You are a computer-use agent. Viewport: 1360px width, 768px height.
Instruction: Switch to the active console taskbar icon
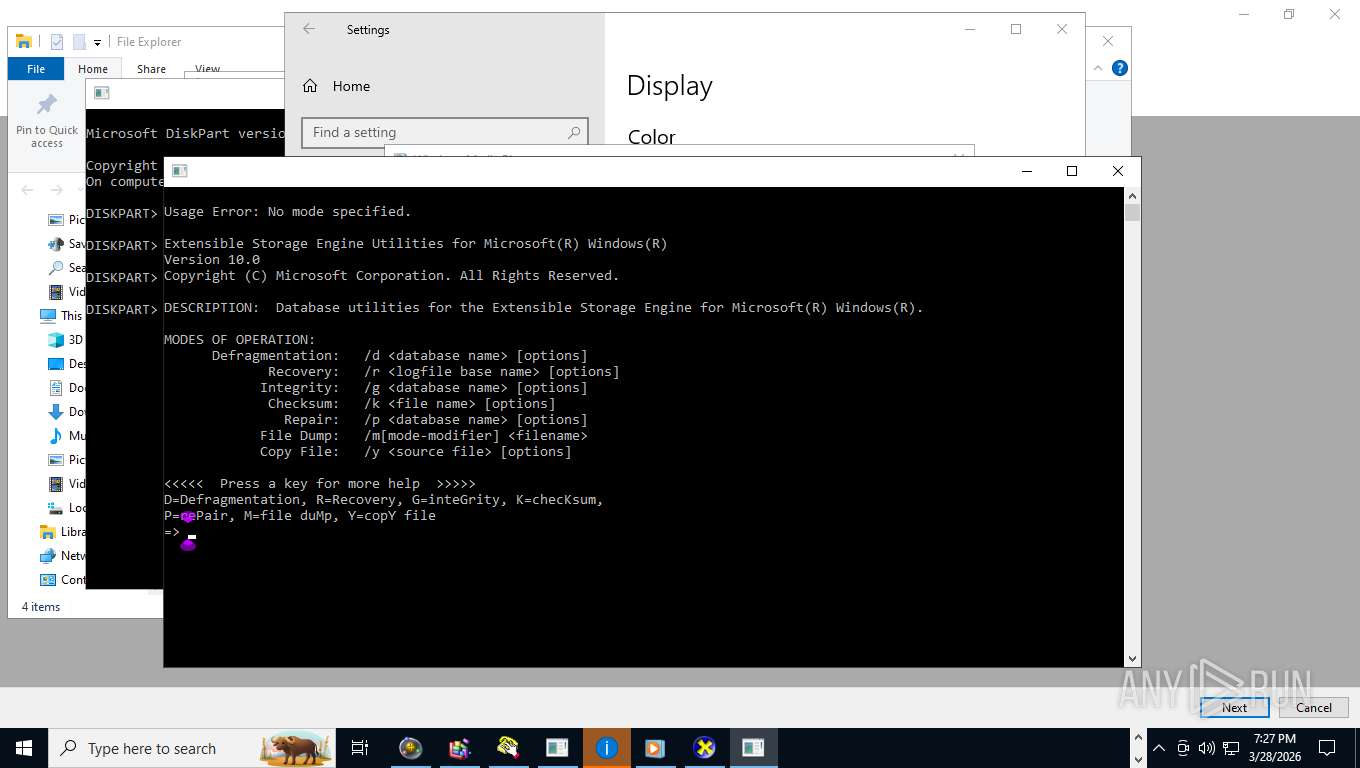(x=753, y=748)
